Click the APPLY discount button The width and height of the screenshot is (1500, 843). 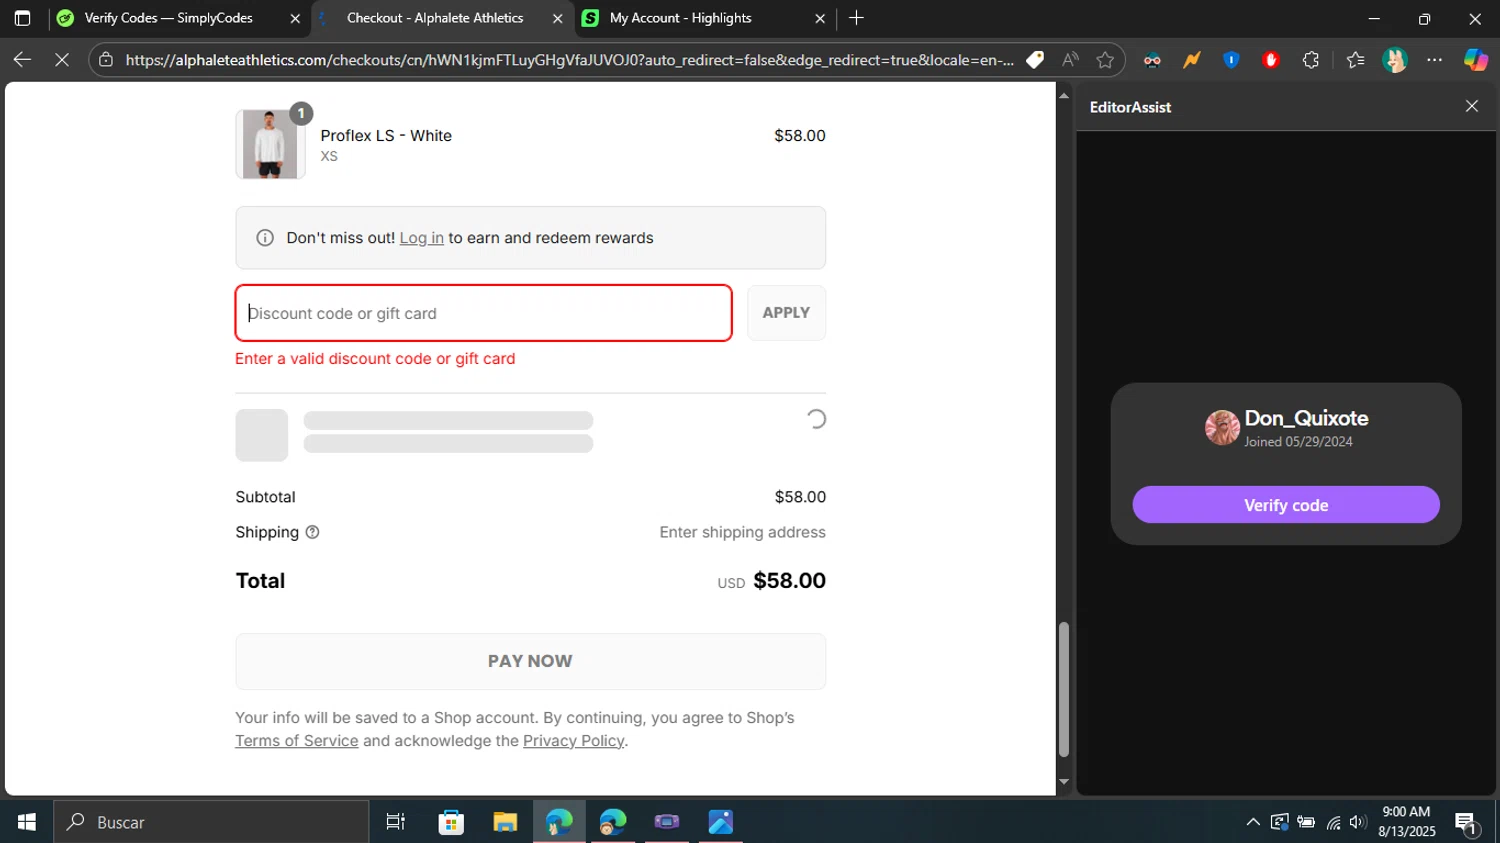[x=787, y=313]
